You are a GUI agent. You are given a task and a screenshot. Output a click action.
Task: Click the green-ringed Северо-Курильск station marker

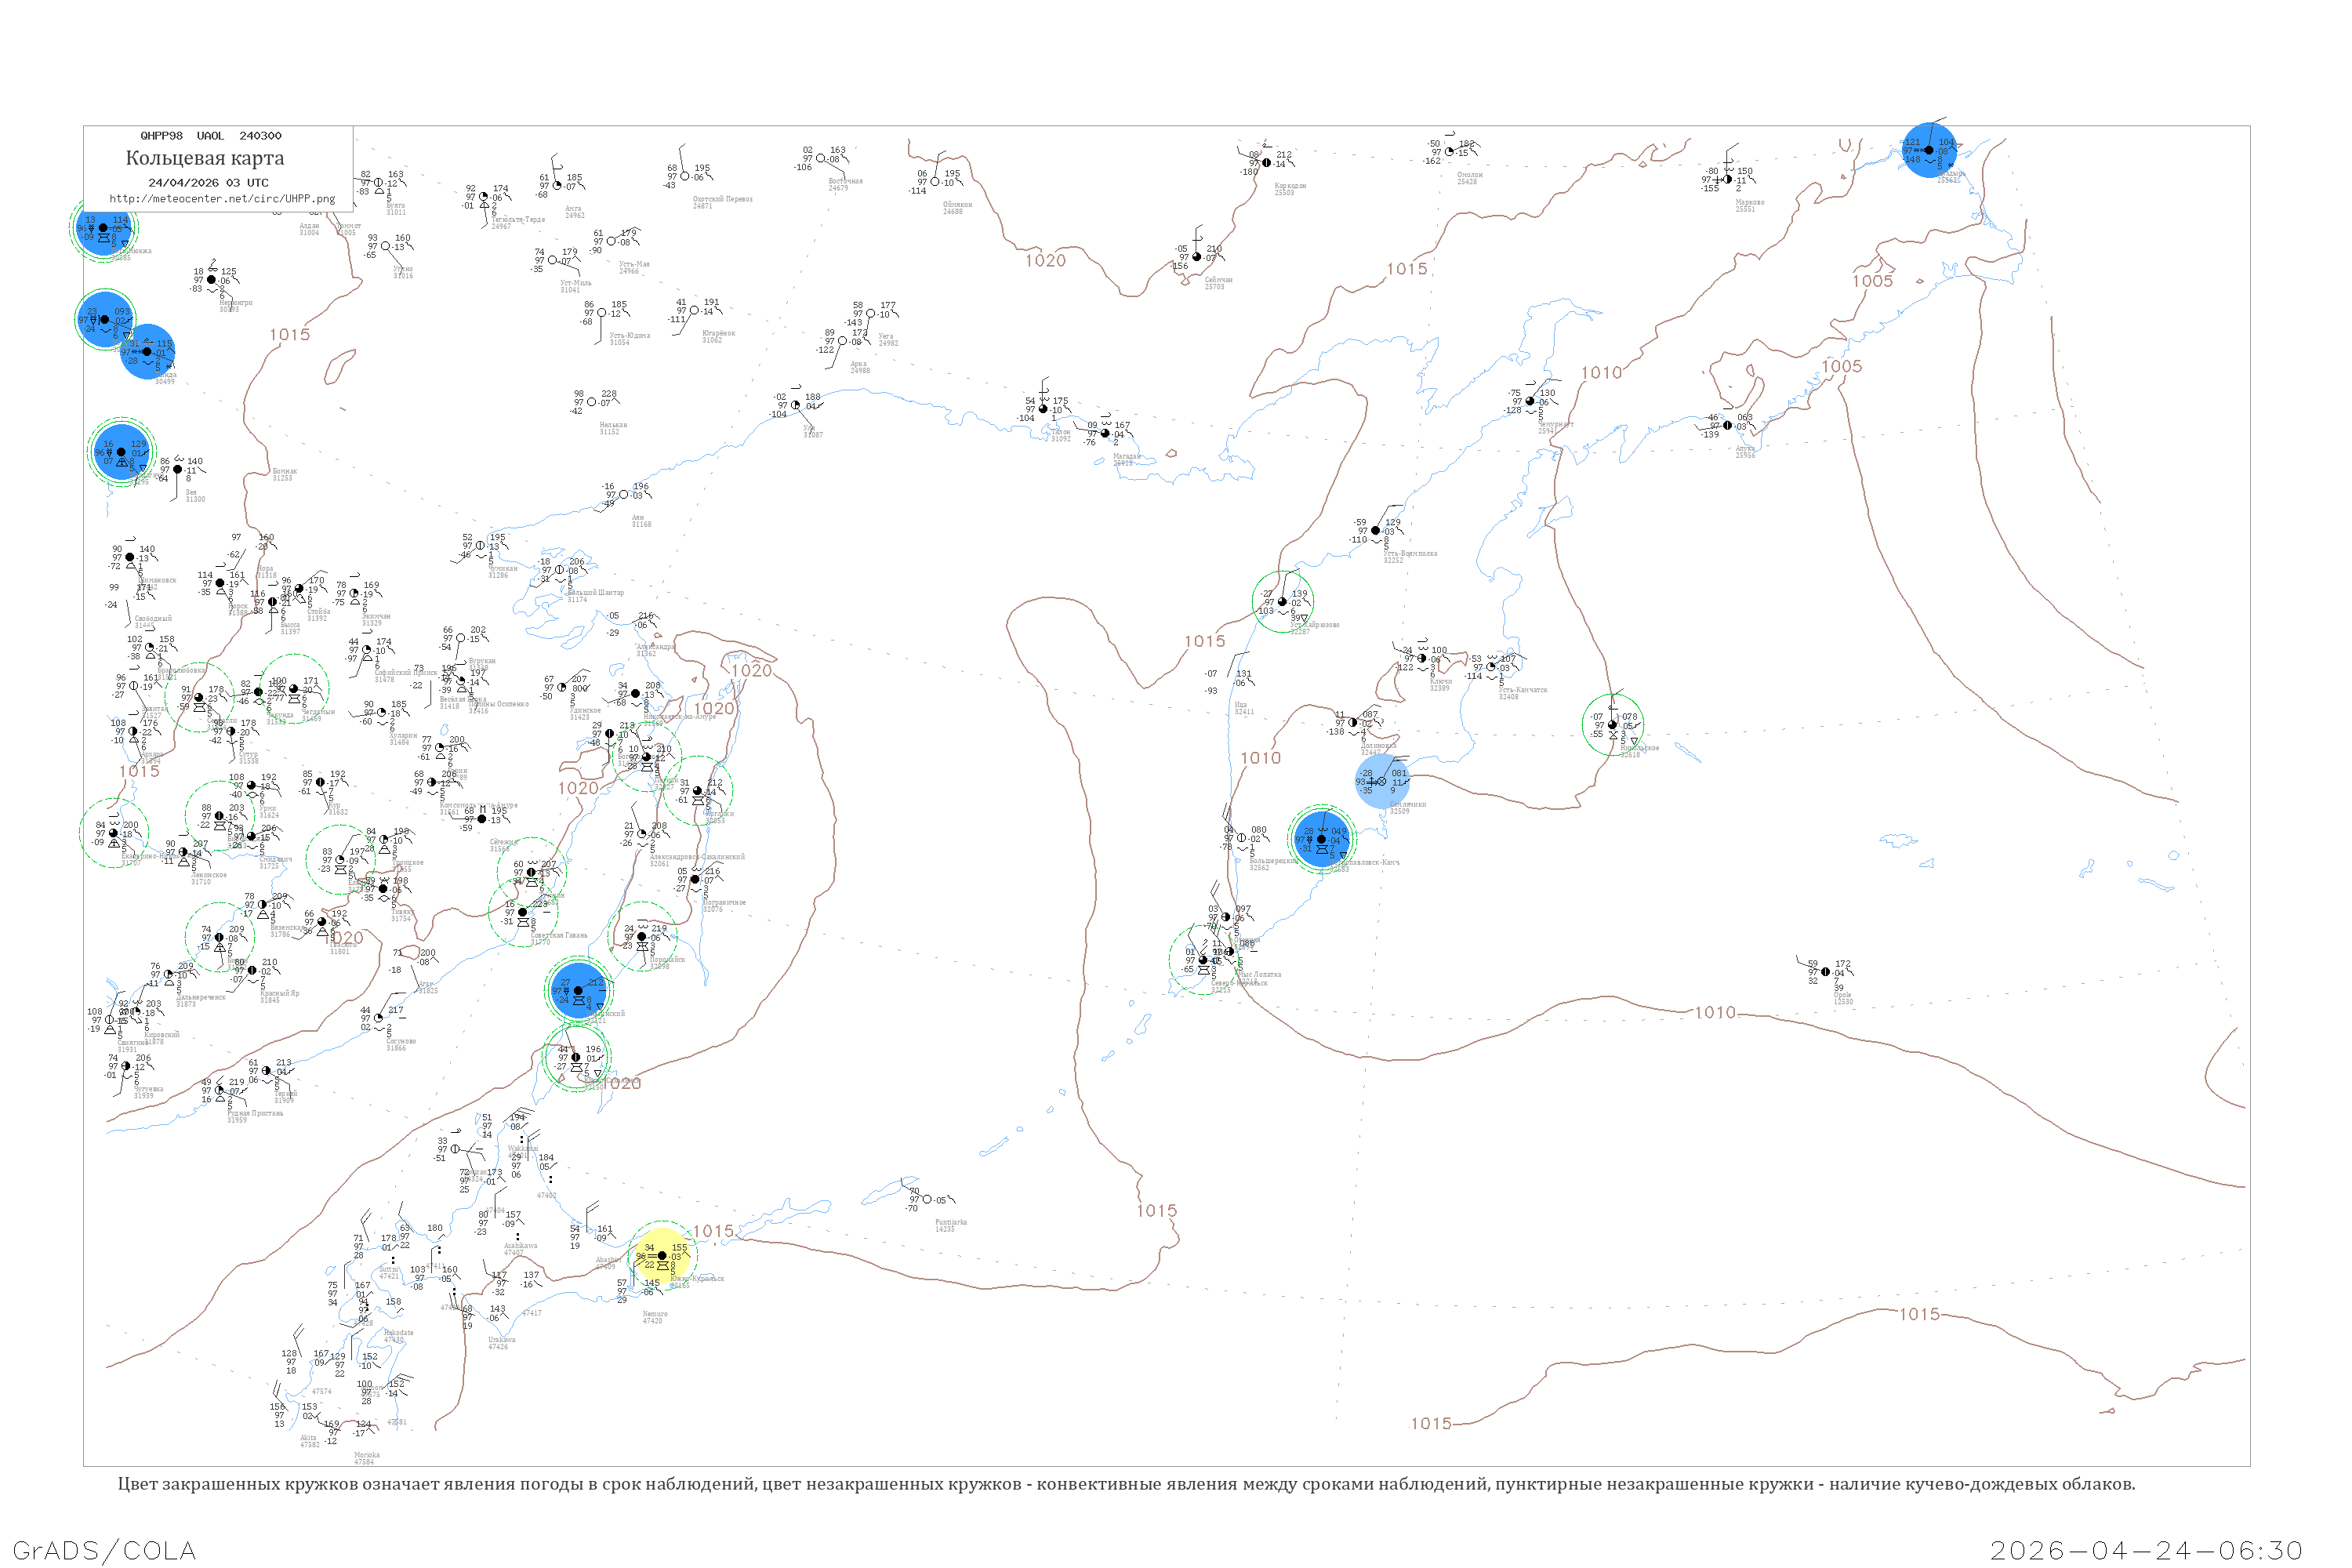[x=1203, y=959]
